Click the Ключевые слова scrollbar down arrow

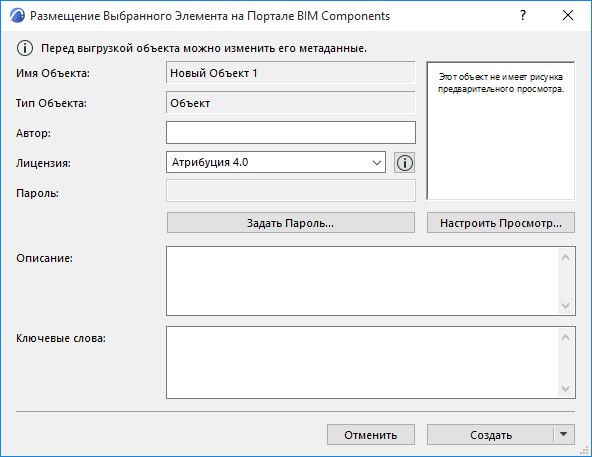point(566,388)
